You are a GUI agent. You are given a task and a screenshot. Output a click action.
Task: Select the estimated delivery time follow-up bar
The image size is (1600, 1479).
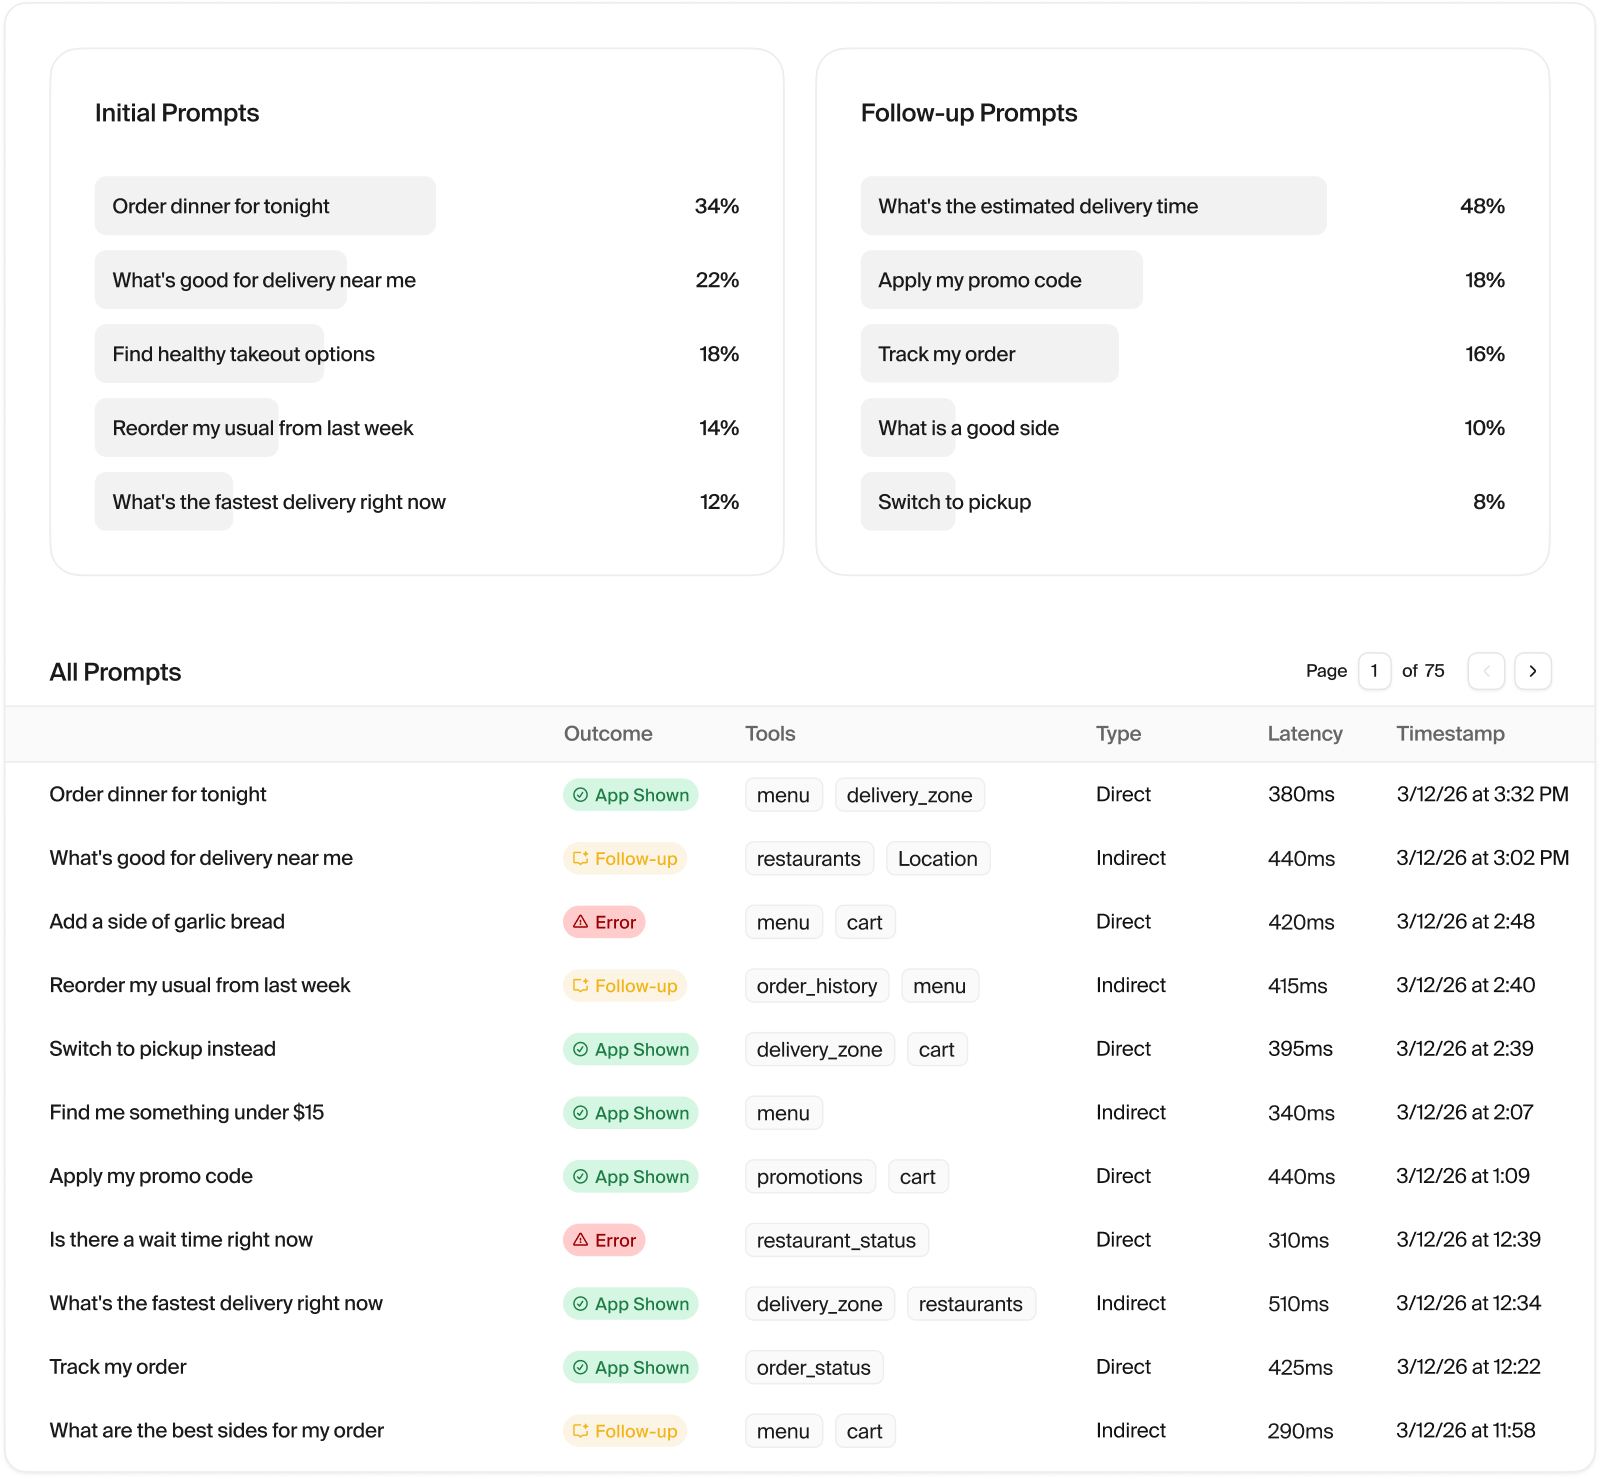coord(1092,206)
